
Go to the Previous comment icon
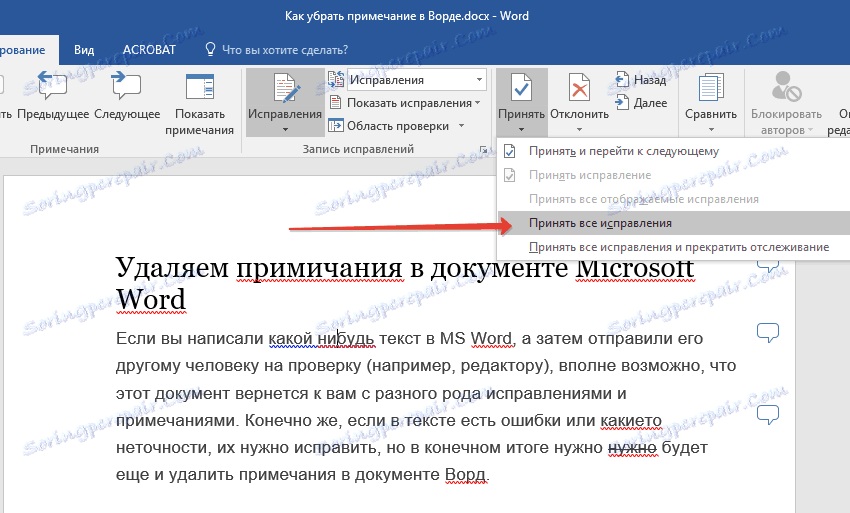pos(53,87)
